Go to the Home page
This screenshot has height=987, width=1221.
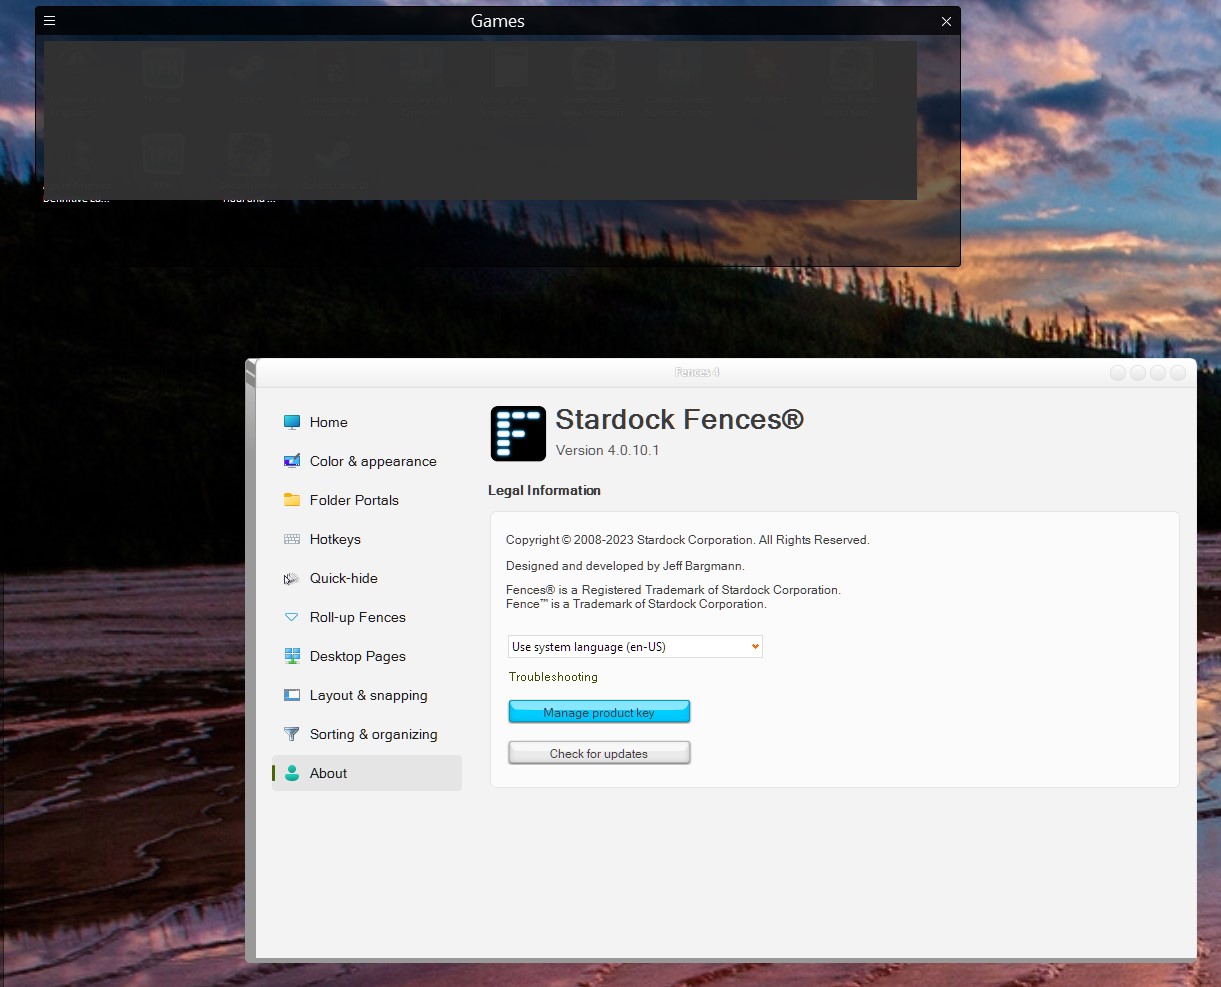[x=367, y=422]
